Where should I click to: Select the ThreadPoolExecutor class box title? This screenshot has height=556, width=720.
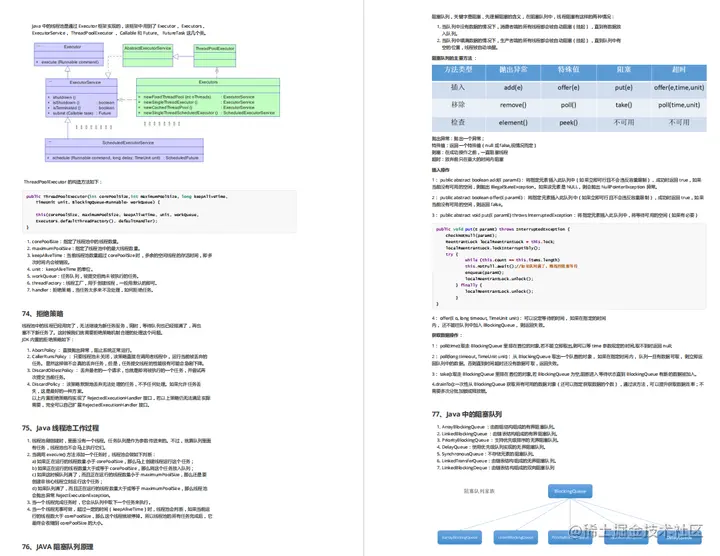[x=215, y=49]
